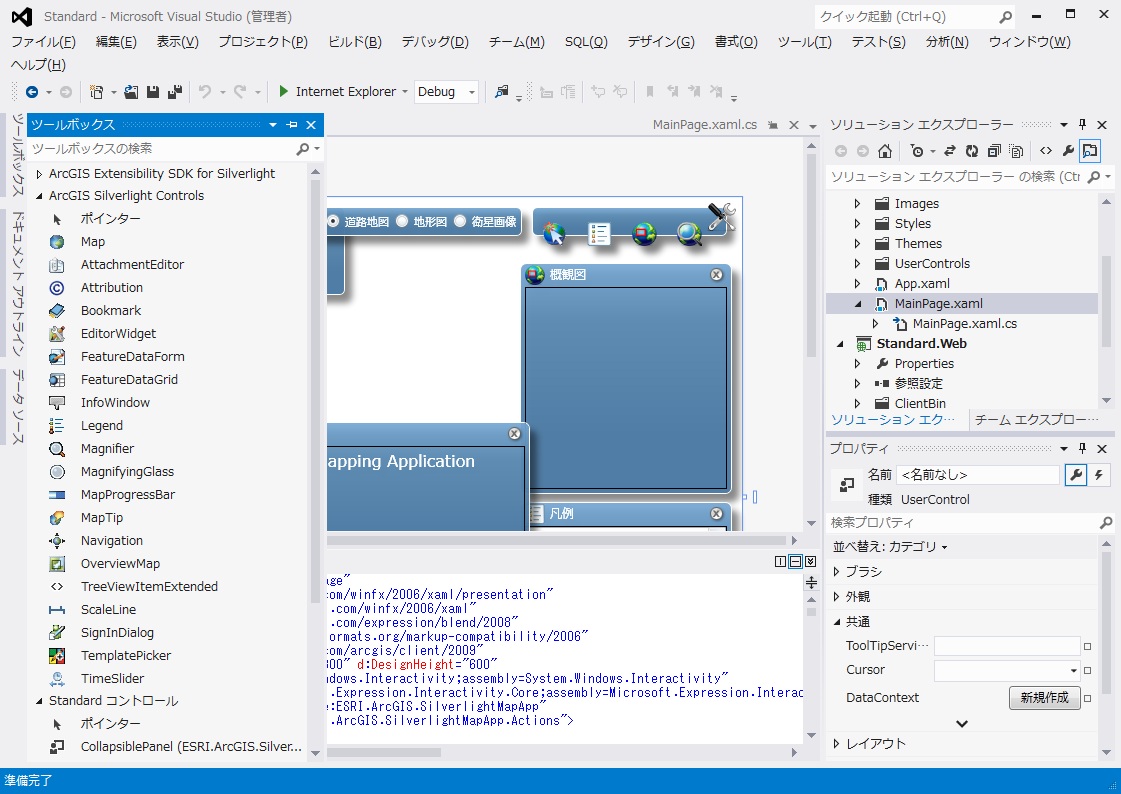
Task: Close the 概観図 panel in designer
Action: tap(716, 275)
